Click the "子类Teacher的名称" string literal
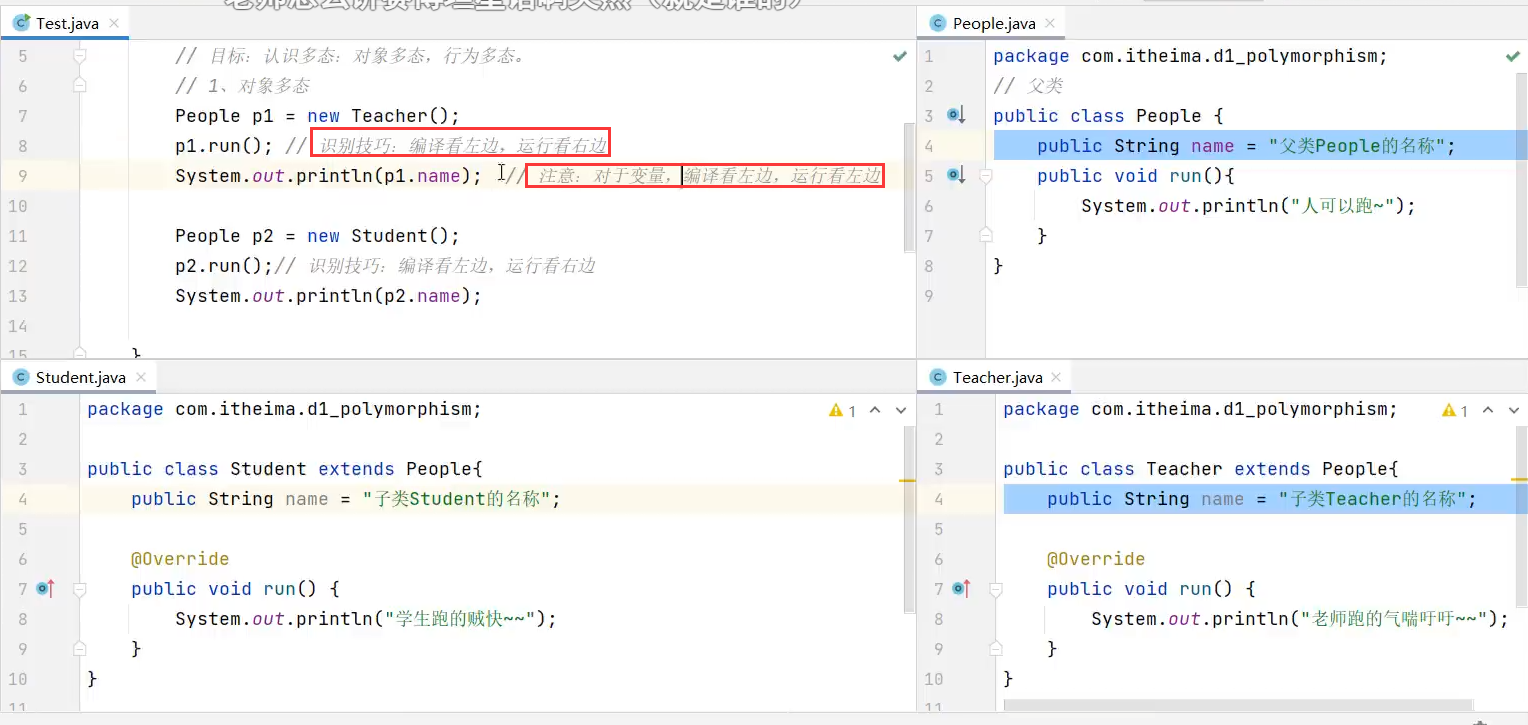1528x725 pixels. coord(1372,499)
